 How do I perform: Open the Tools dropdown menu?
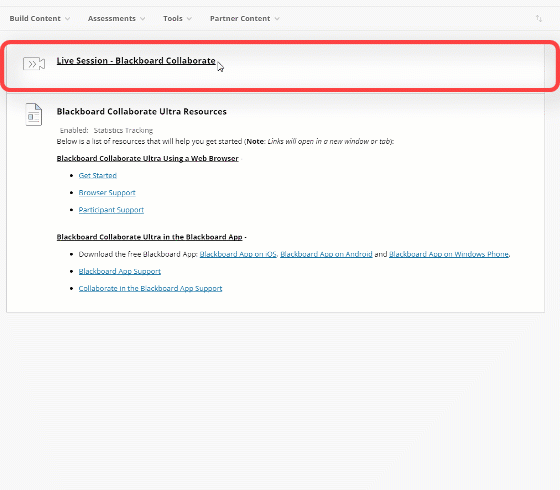pos(177,19)
